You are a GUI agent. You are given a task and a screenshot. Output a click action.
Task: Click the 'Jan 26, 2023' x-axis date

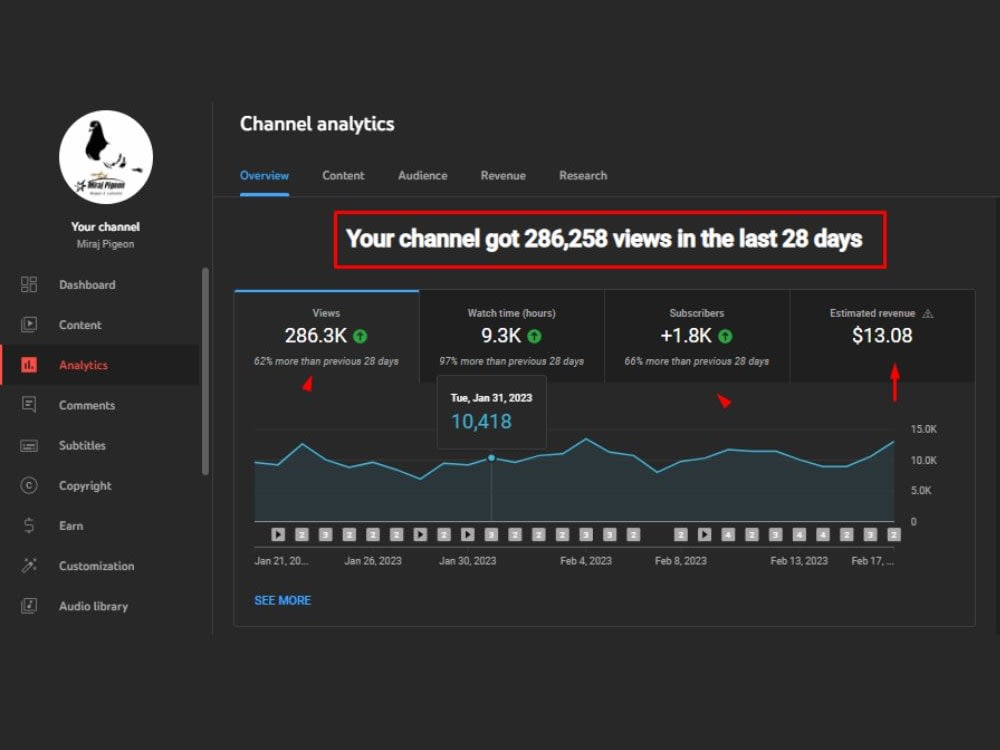coord(373,561)
